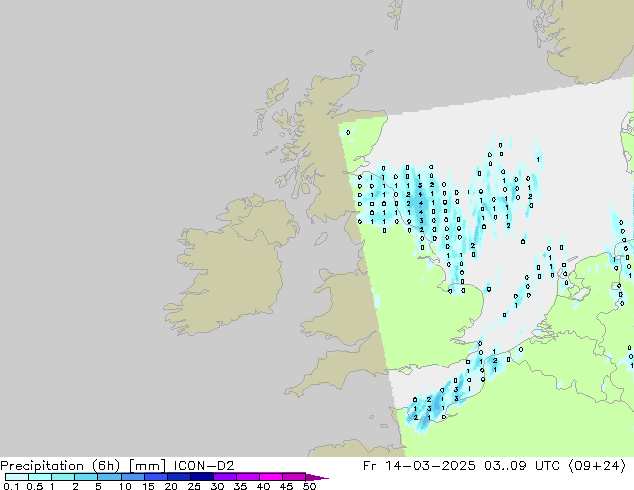Select the 2–5 mm legend swatch

point(86,477)
